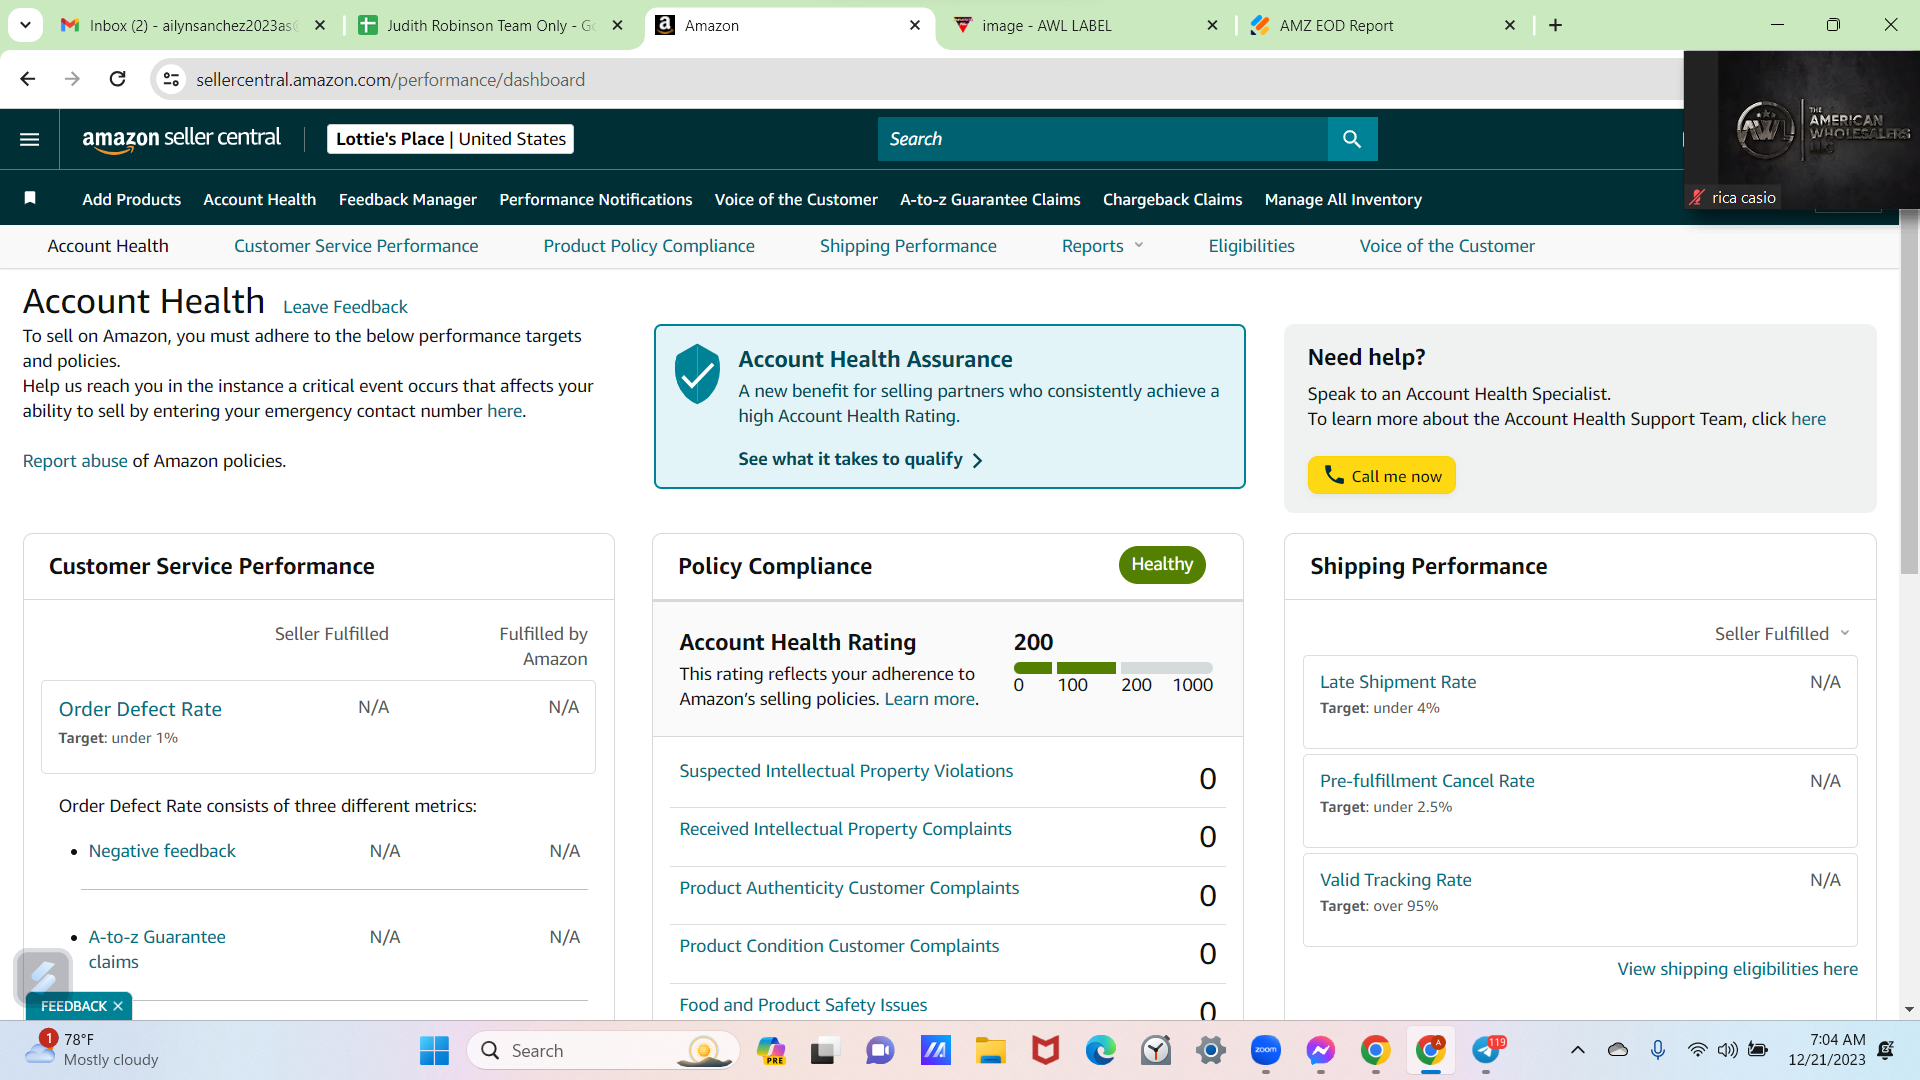Open Chargeback Claims in navigation bar
1920x1080 pixels.
click(1172, 199)
